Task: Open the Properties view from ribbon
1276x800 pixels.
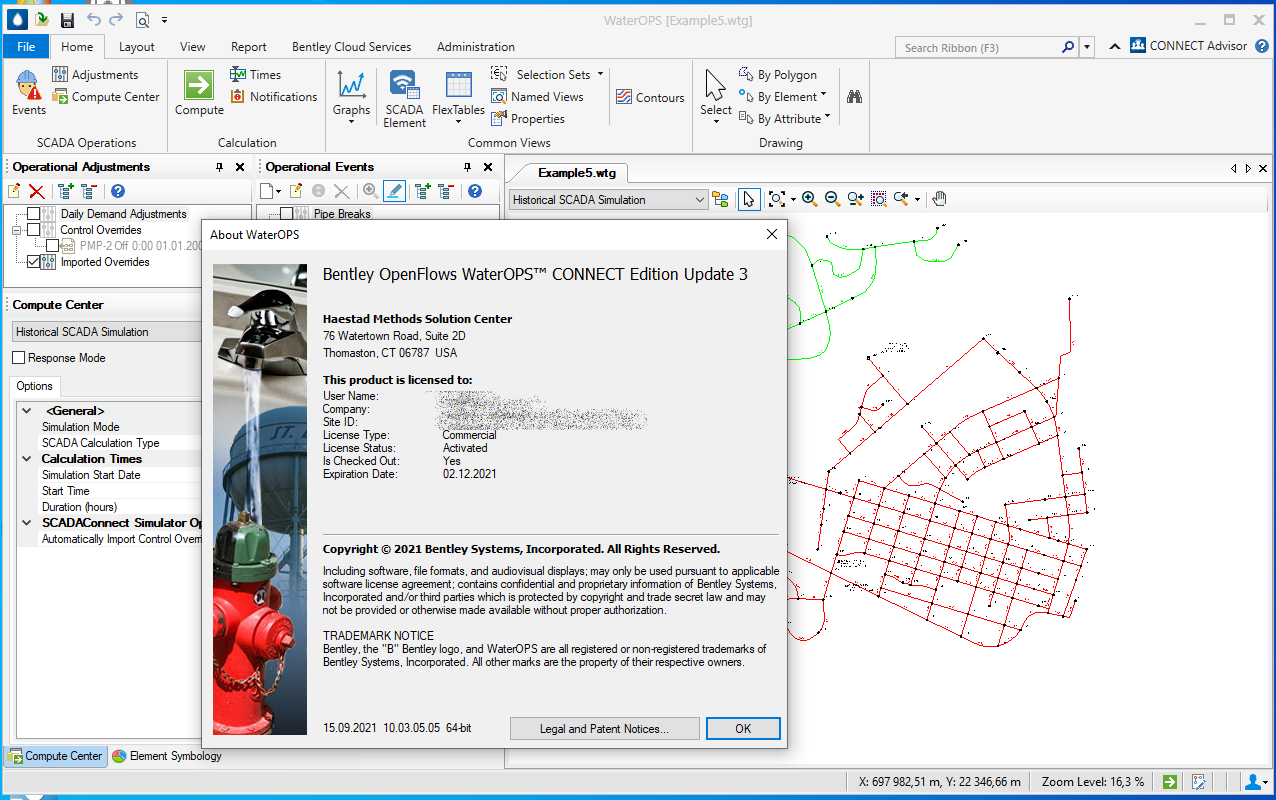Action: [527, 119]
